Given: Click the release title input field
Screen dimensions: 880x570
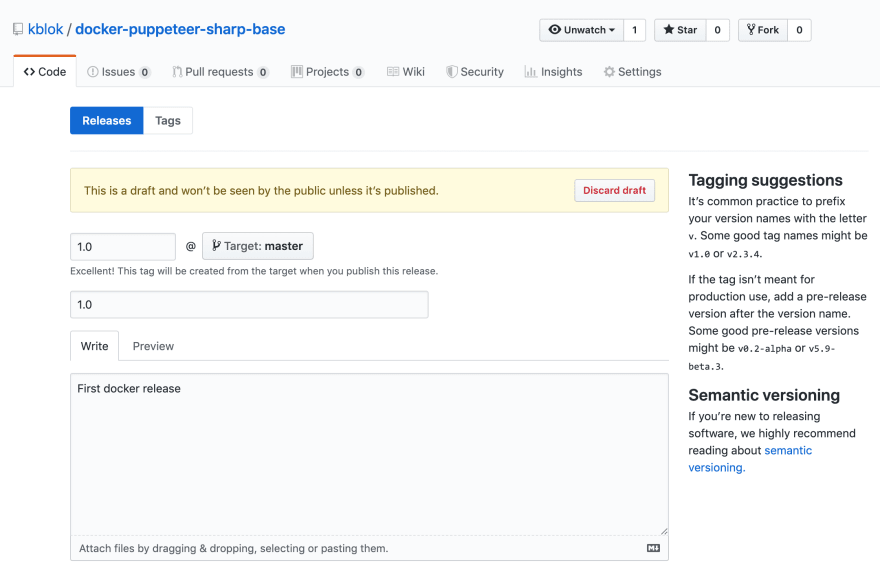Looking at the screenshot, I should (249, 305).
